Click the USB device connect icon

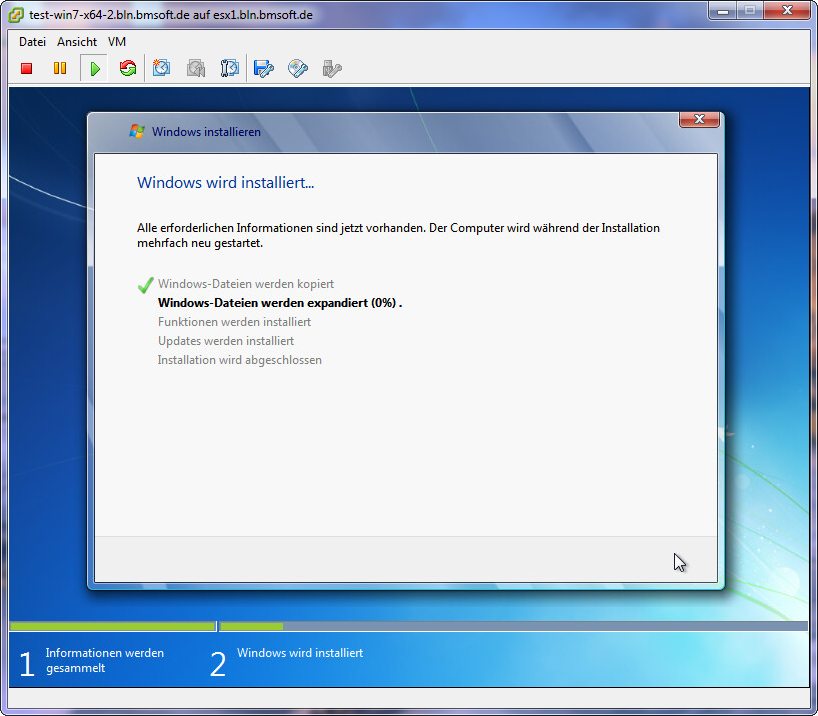[332, 68]
